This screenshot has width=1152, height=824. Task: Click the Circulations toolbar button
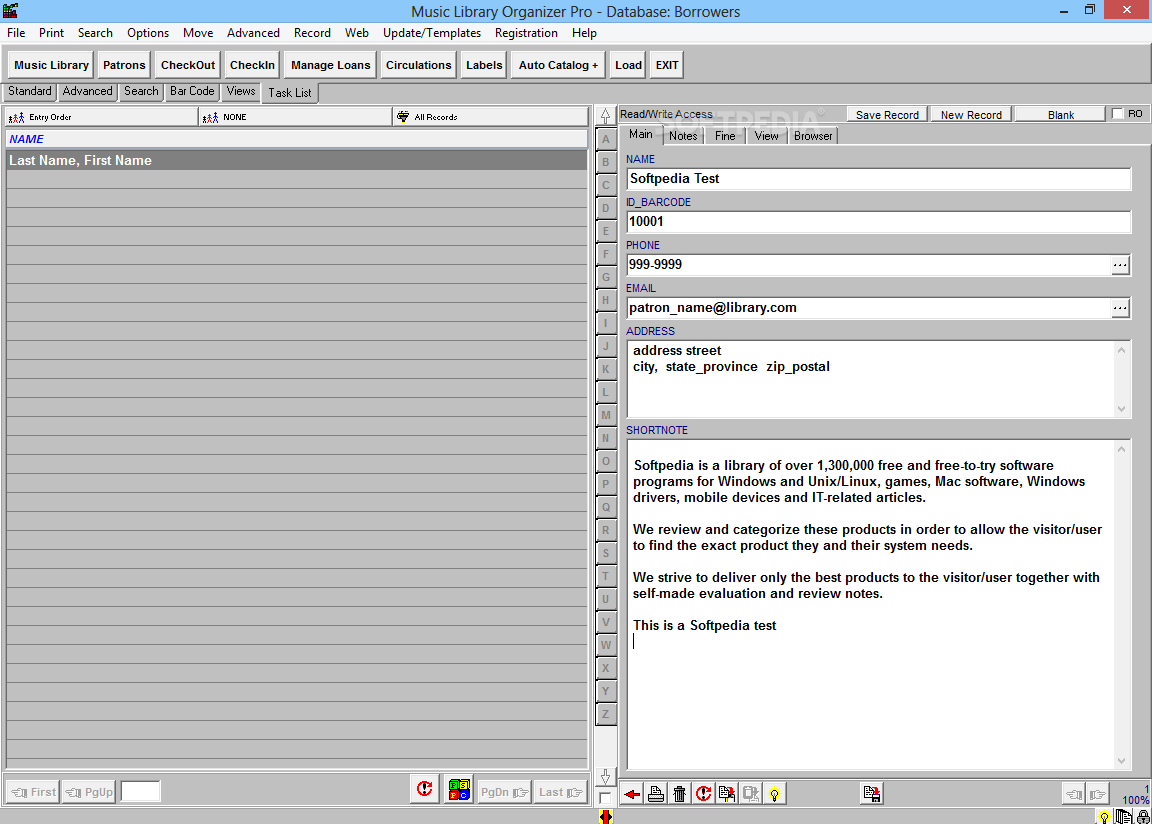419,65
